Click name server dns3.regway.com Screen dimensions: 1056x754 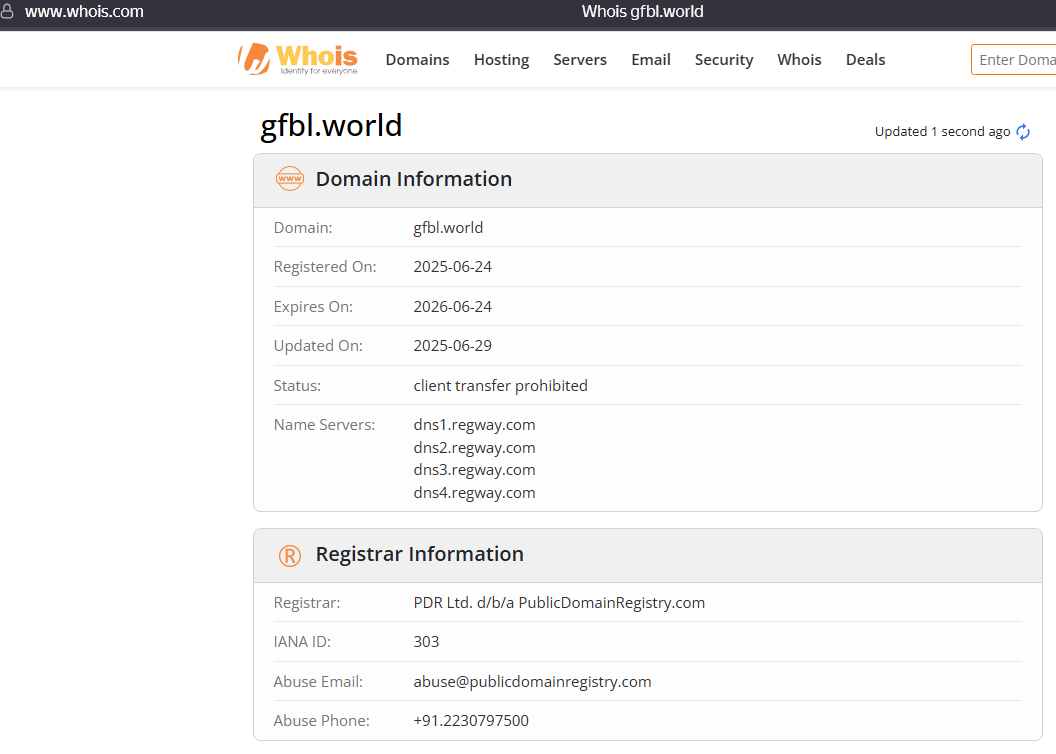pos(474,470)
